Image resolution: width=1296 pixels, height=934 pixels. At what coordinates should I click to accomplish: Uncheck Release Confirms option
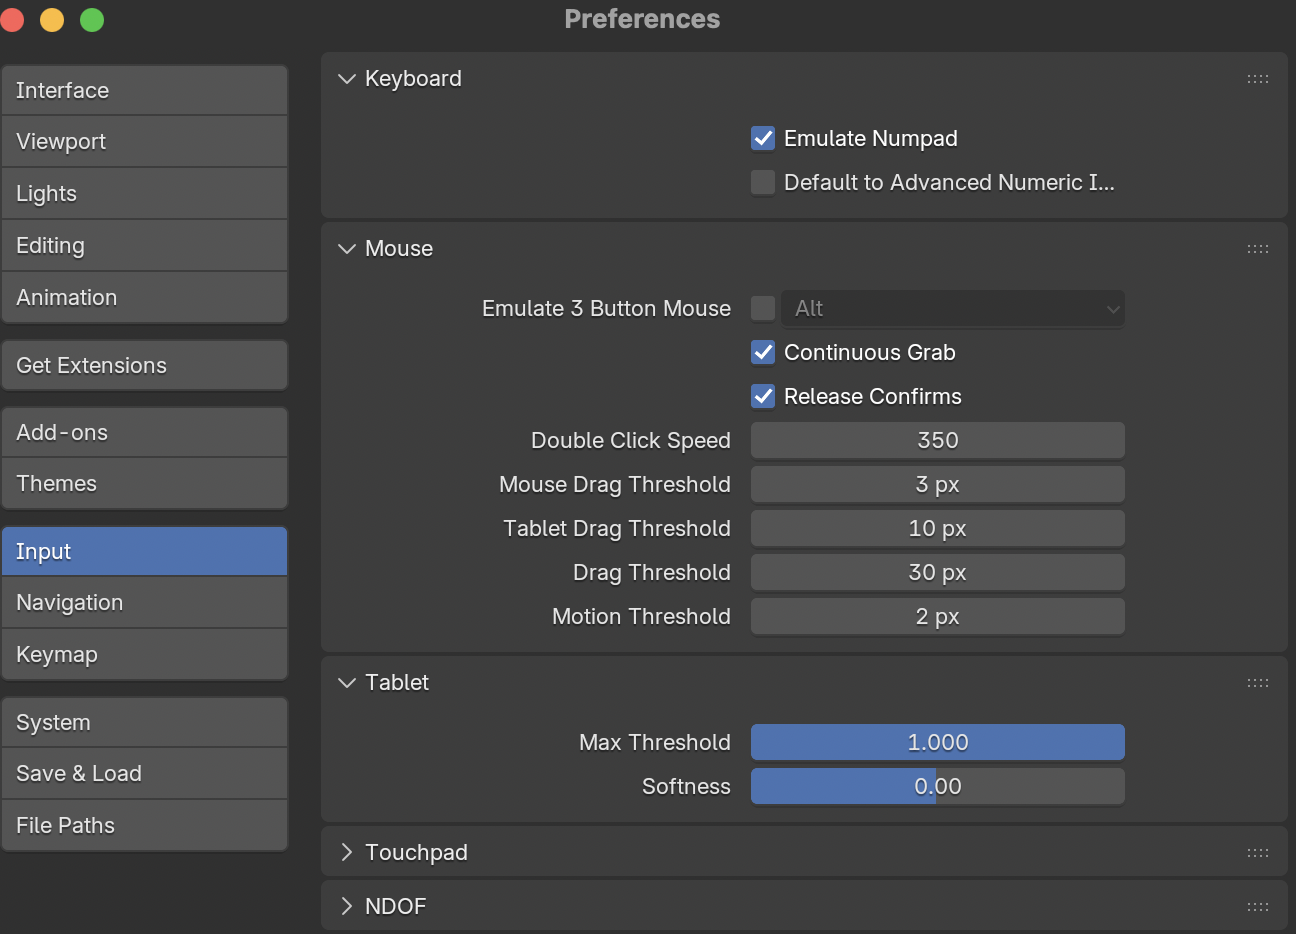click(763, 397)
